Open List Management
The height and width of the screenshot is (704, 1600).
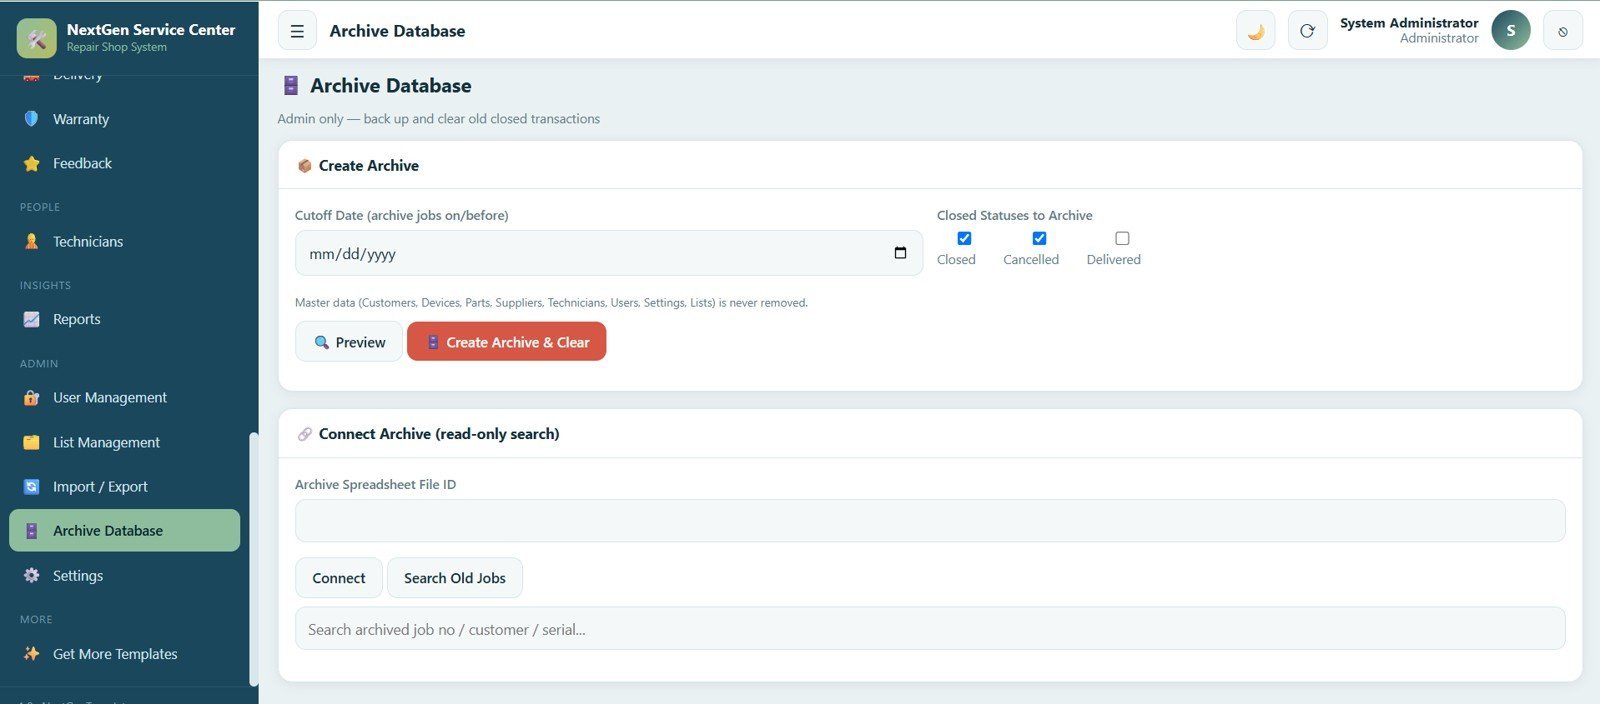125,442
